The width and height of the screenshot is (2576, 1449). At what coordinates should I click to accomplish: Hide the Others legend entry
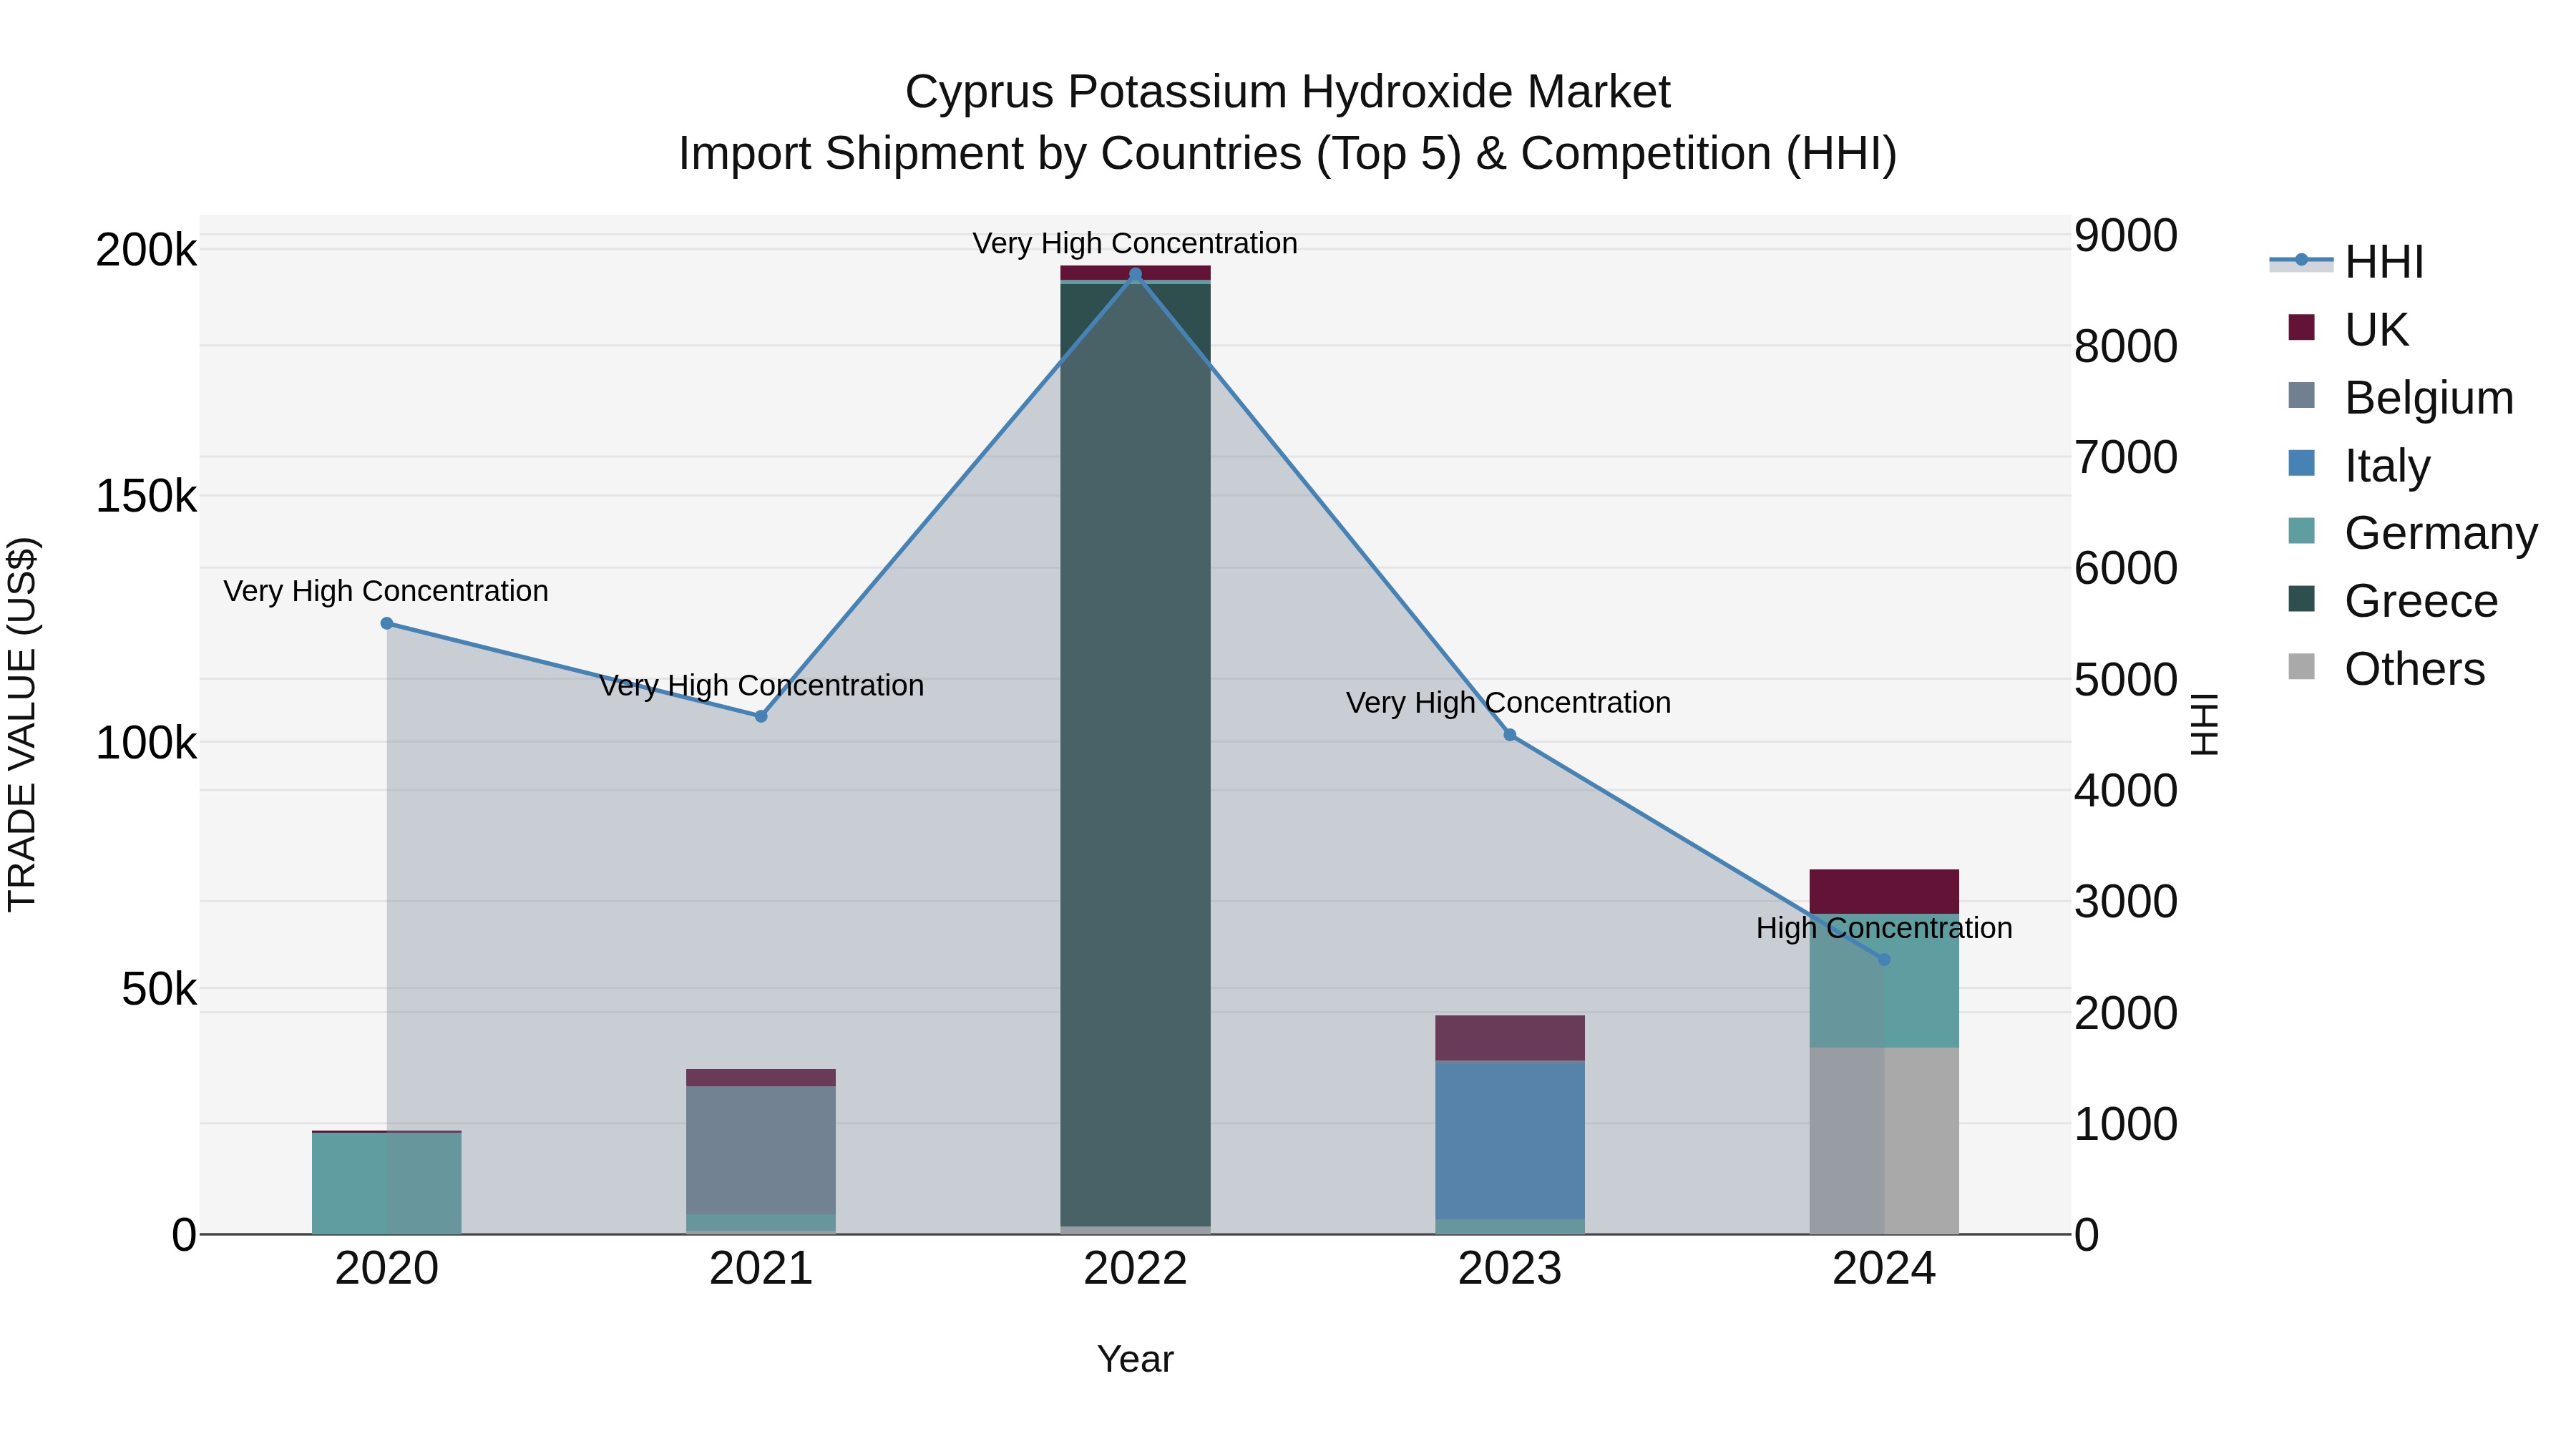point(2413,669)
